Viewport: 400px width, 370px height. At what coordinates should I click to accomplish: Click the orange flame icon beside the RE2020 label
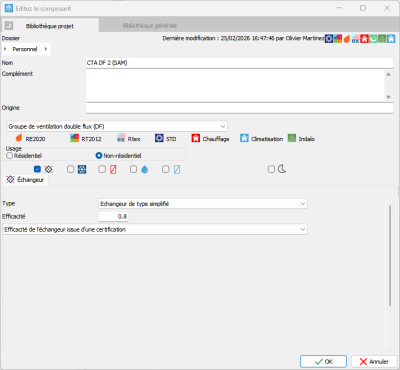pyautogui.click(x=19, y=138)
